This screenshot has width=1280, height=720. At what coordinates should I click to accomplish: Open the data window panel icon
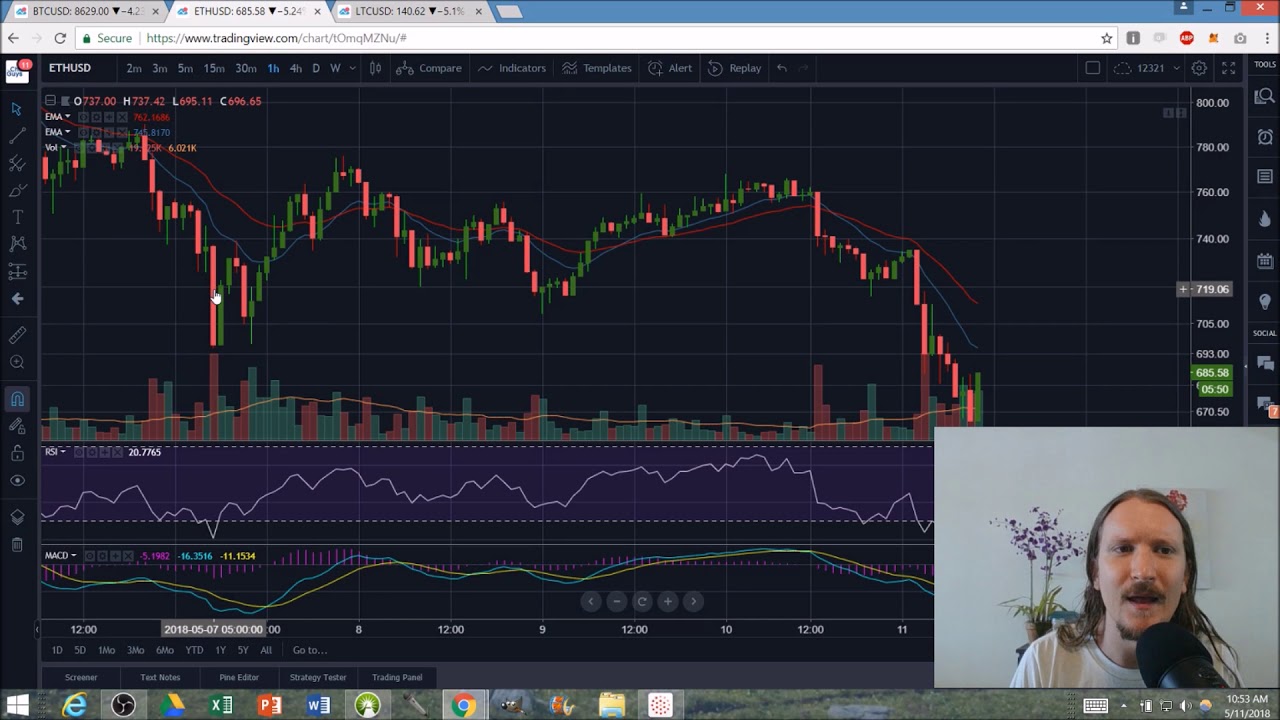click(x=1265, y=177)
